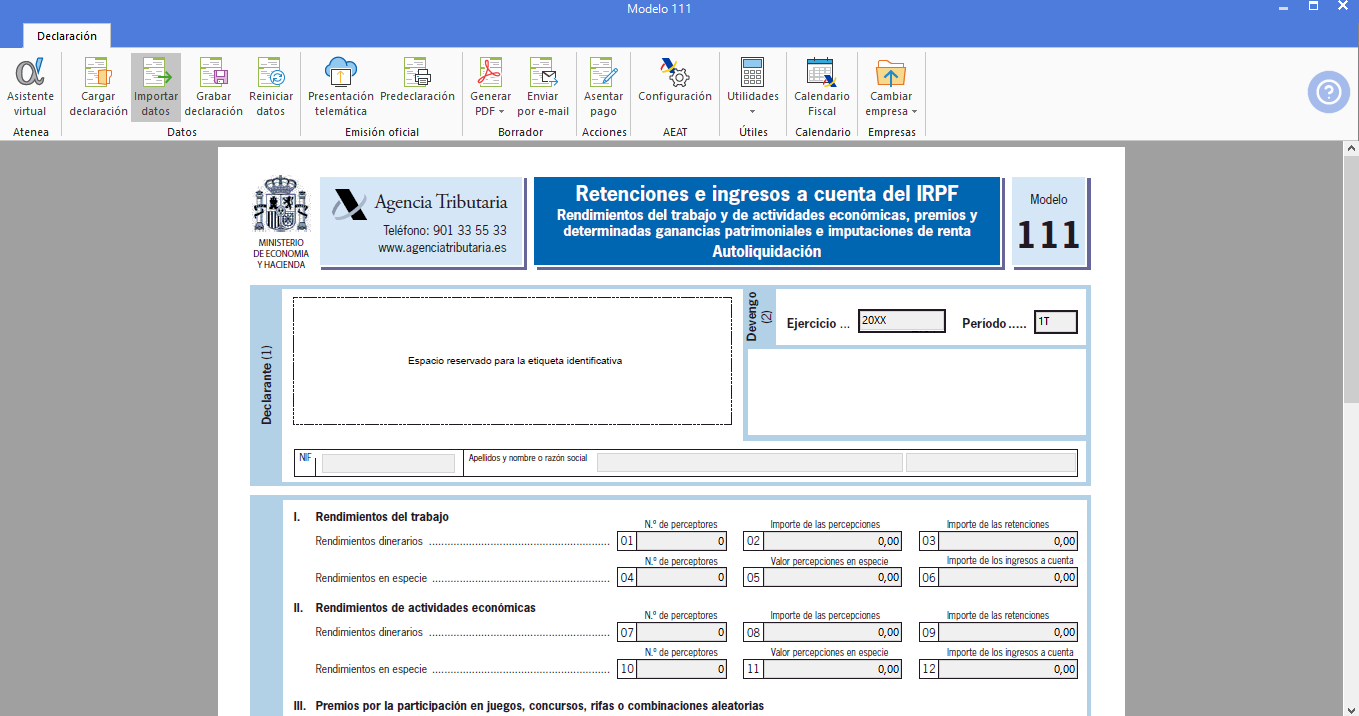Click the www.agenciatributaria.es text

[442, 248]
